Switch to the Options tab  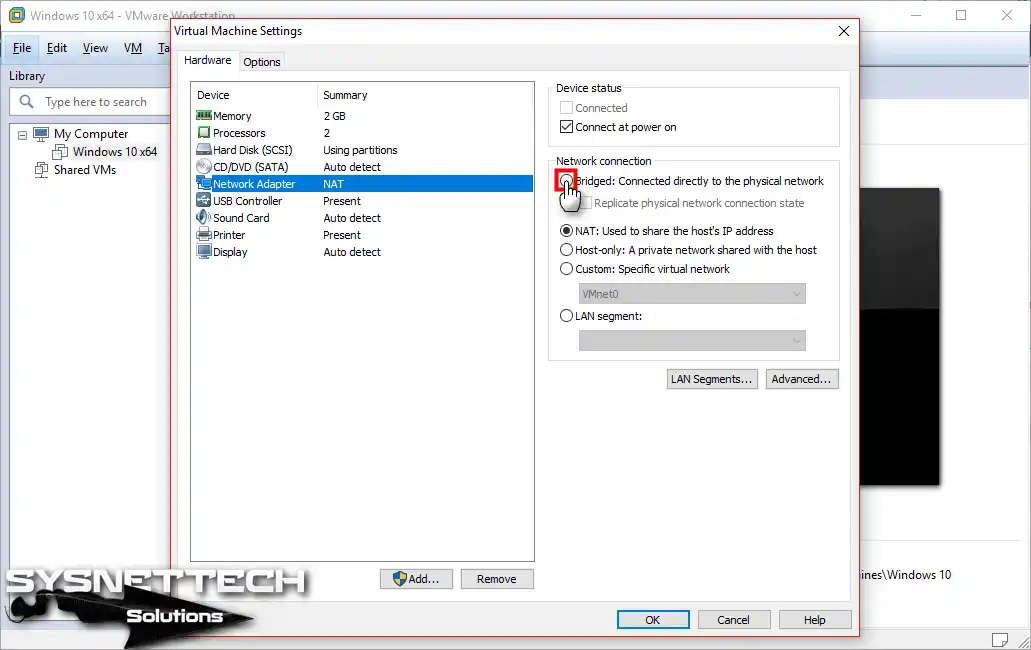coord(262,62)
